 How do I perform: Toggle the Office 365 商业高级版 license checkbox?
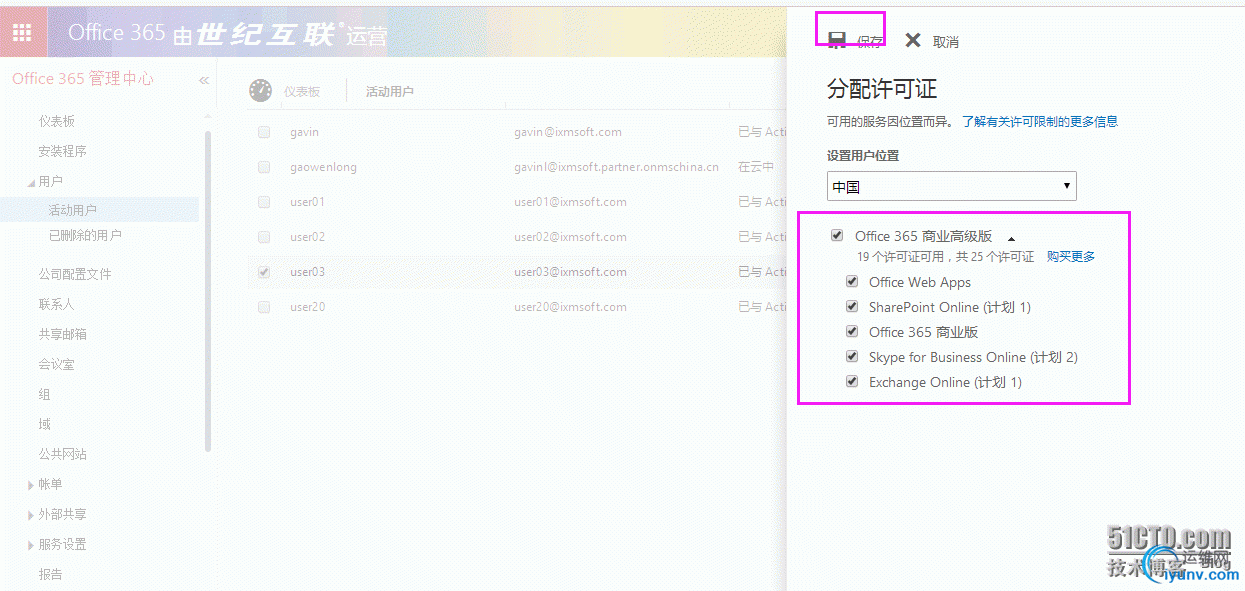837,236
